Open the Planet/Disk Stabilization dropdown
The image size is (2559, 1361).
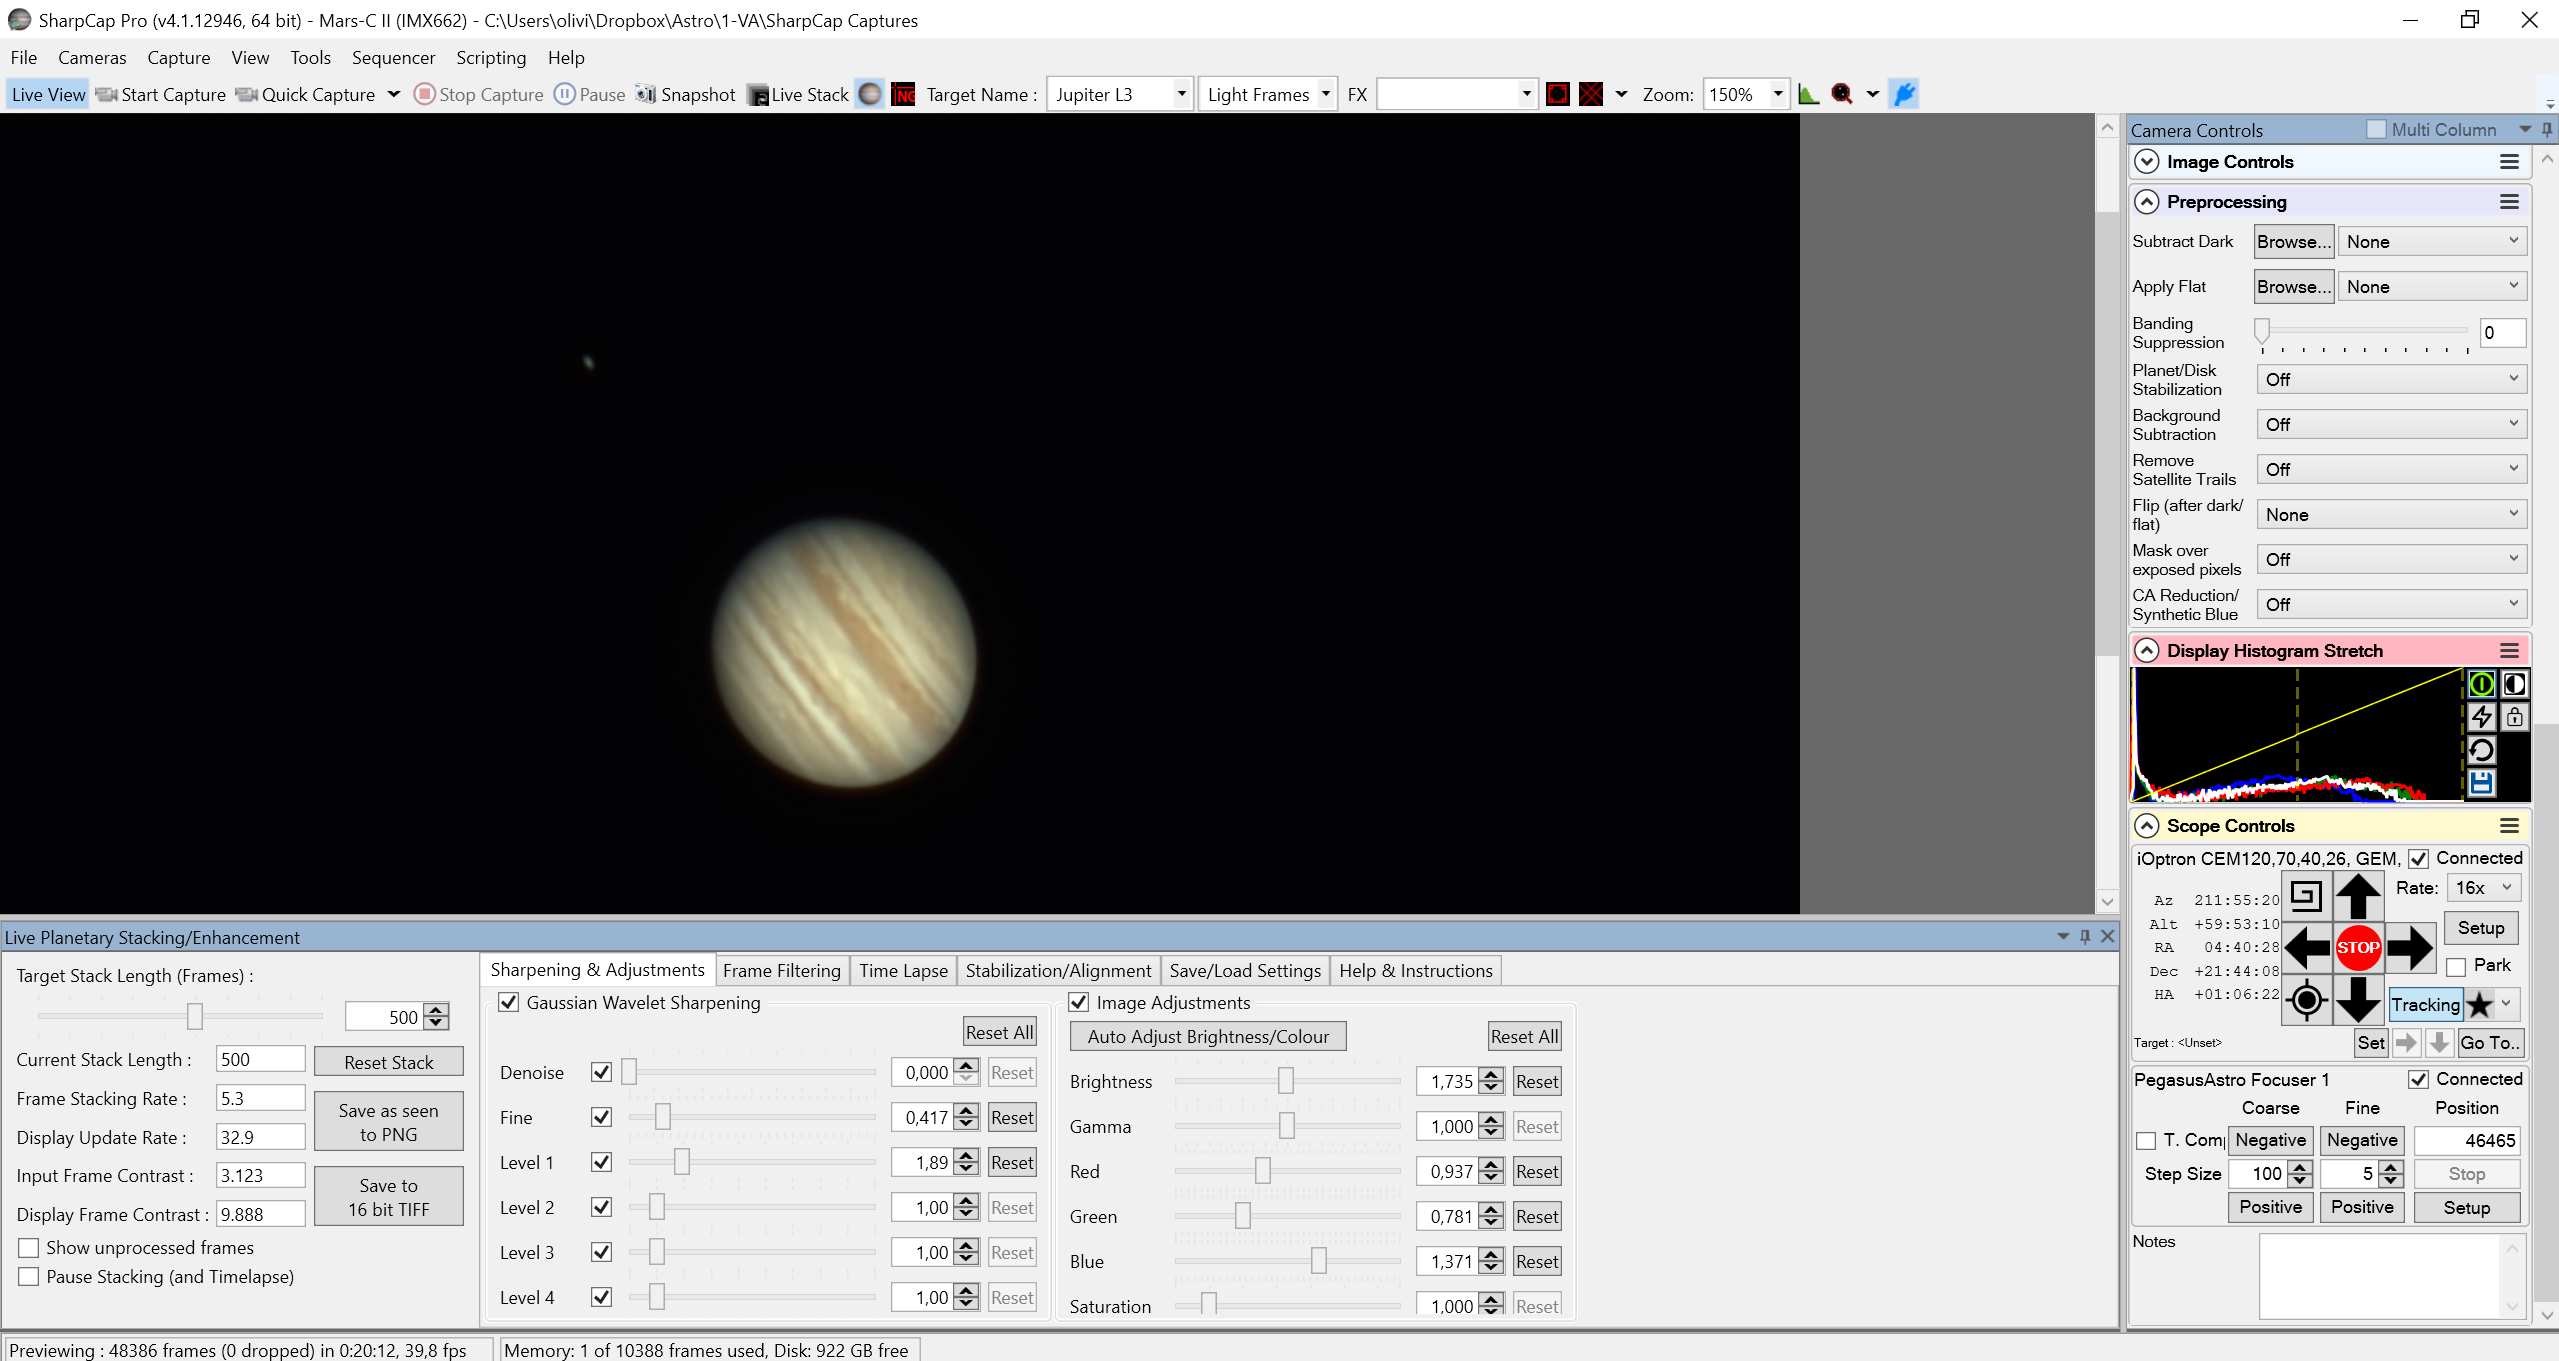(x=2391, y=379)
